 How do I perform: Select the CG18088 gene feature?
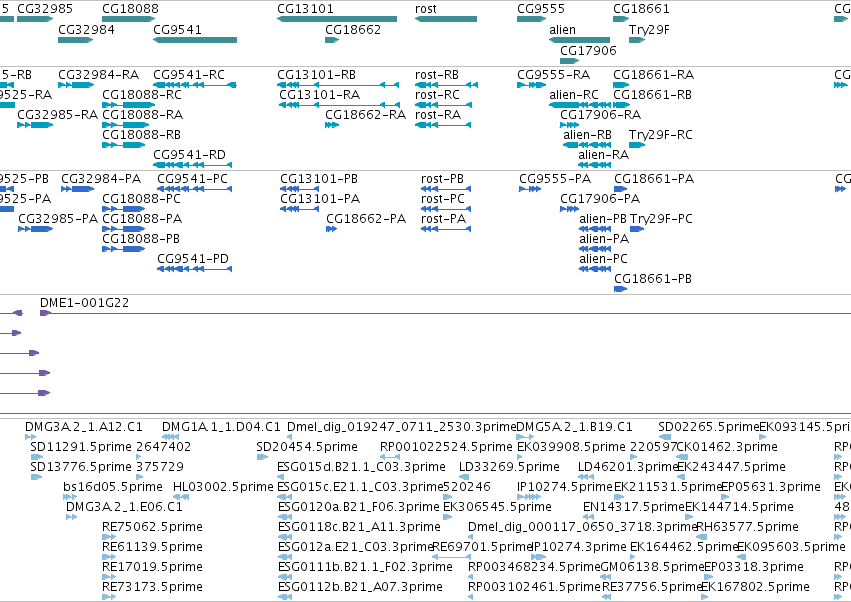[x=129, y=19]
